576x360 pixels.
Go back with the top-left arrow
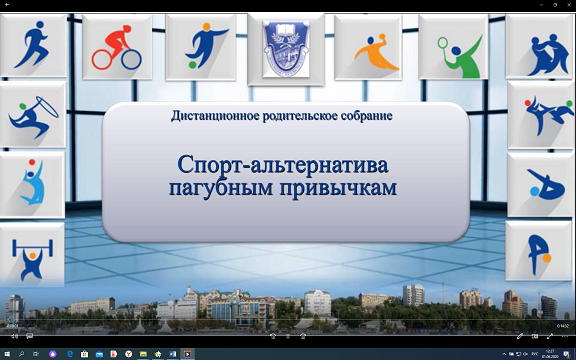(x=7, y=5)
